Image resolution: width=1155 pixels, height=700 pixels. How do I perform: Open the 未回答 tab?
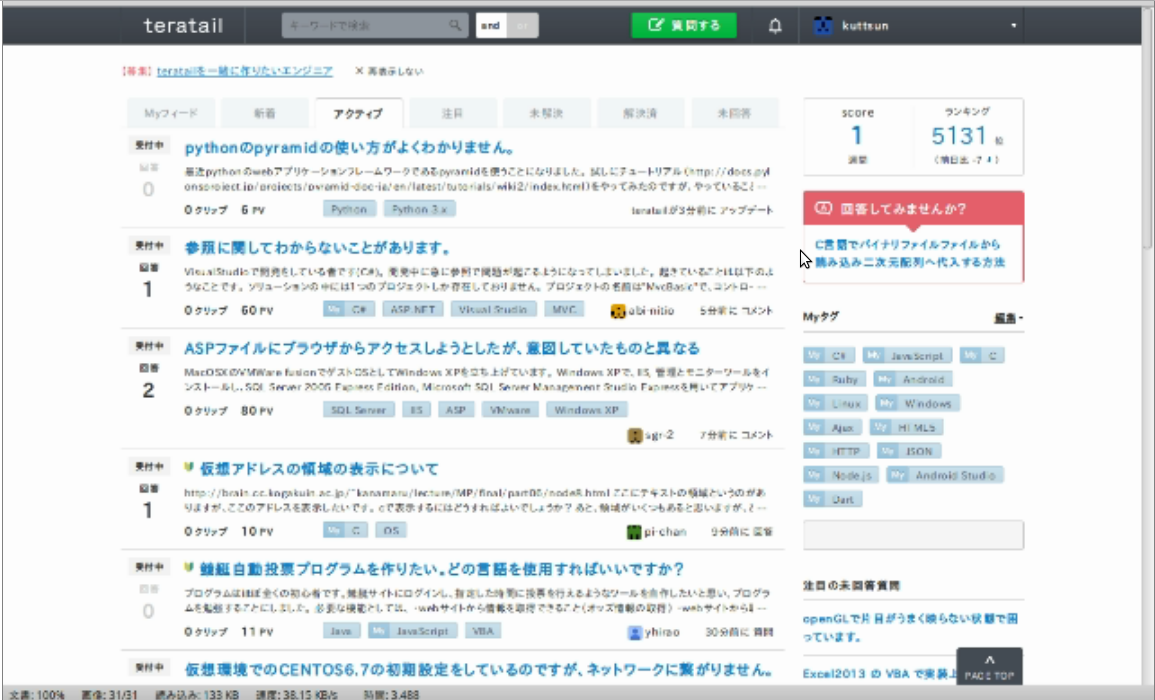click(734, 113)
